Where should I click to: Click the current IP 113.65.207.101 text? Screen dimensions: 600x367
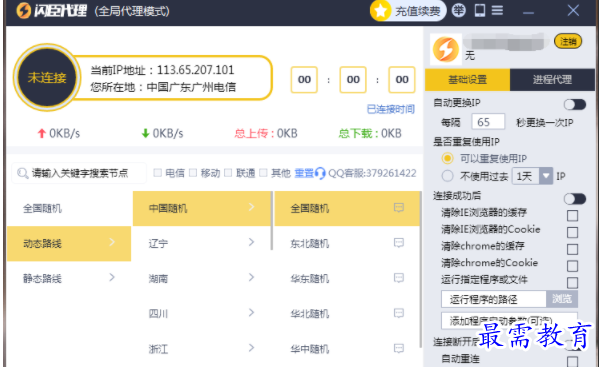[x=196, y=70]
